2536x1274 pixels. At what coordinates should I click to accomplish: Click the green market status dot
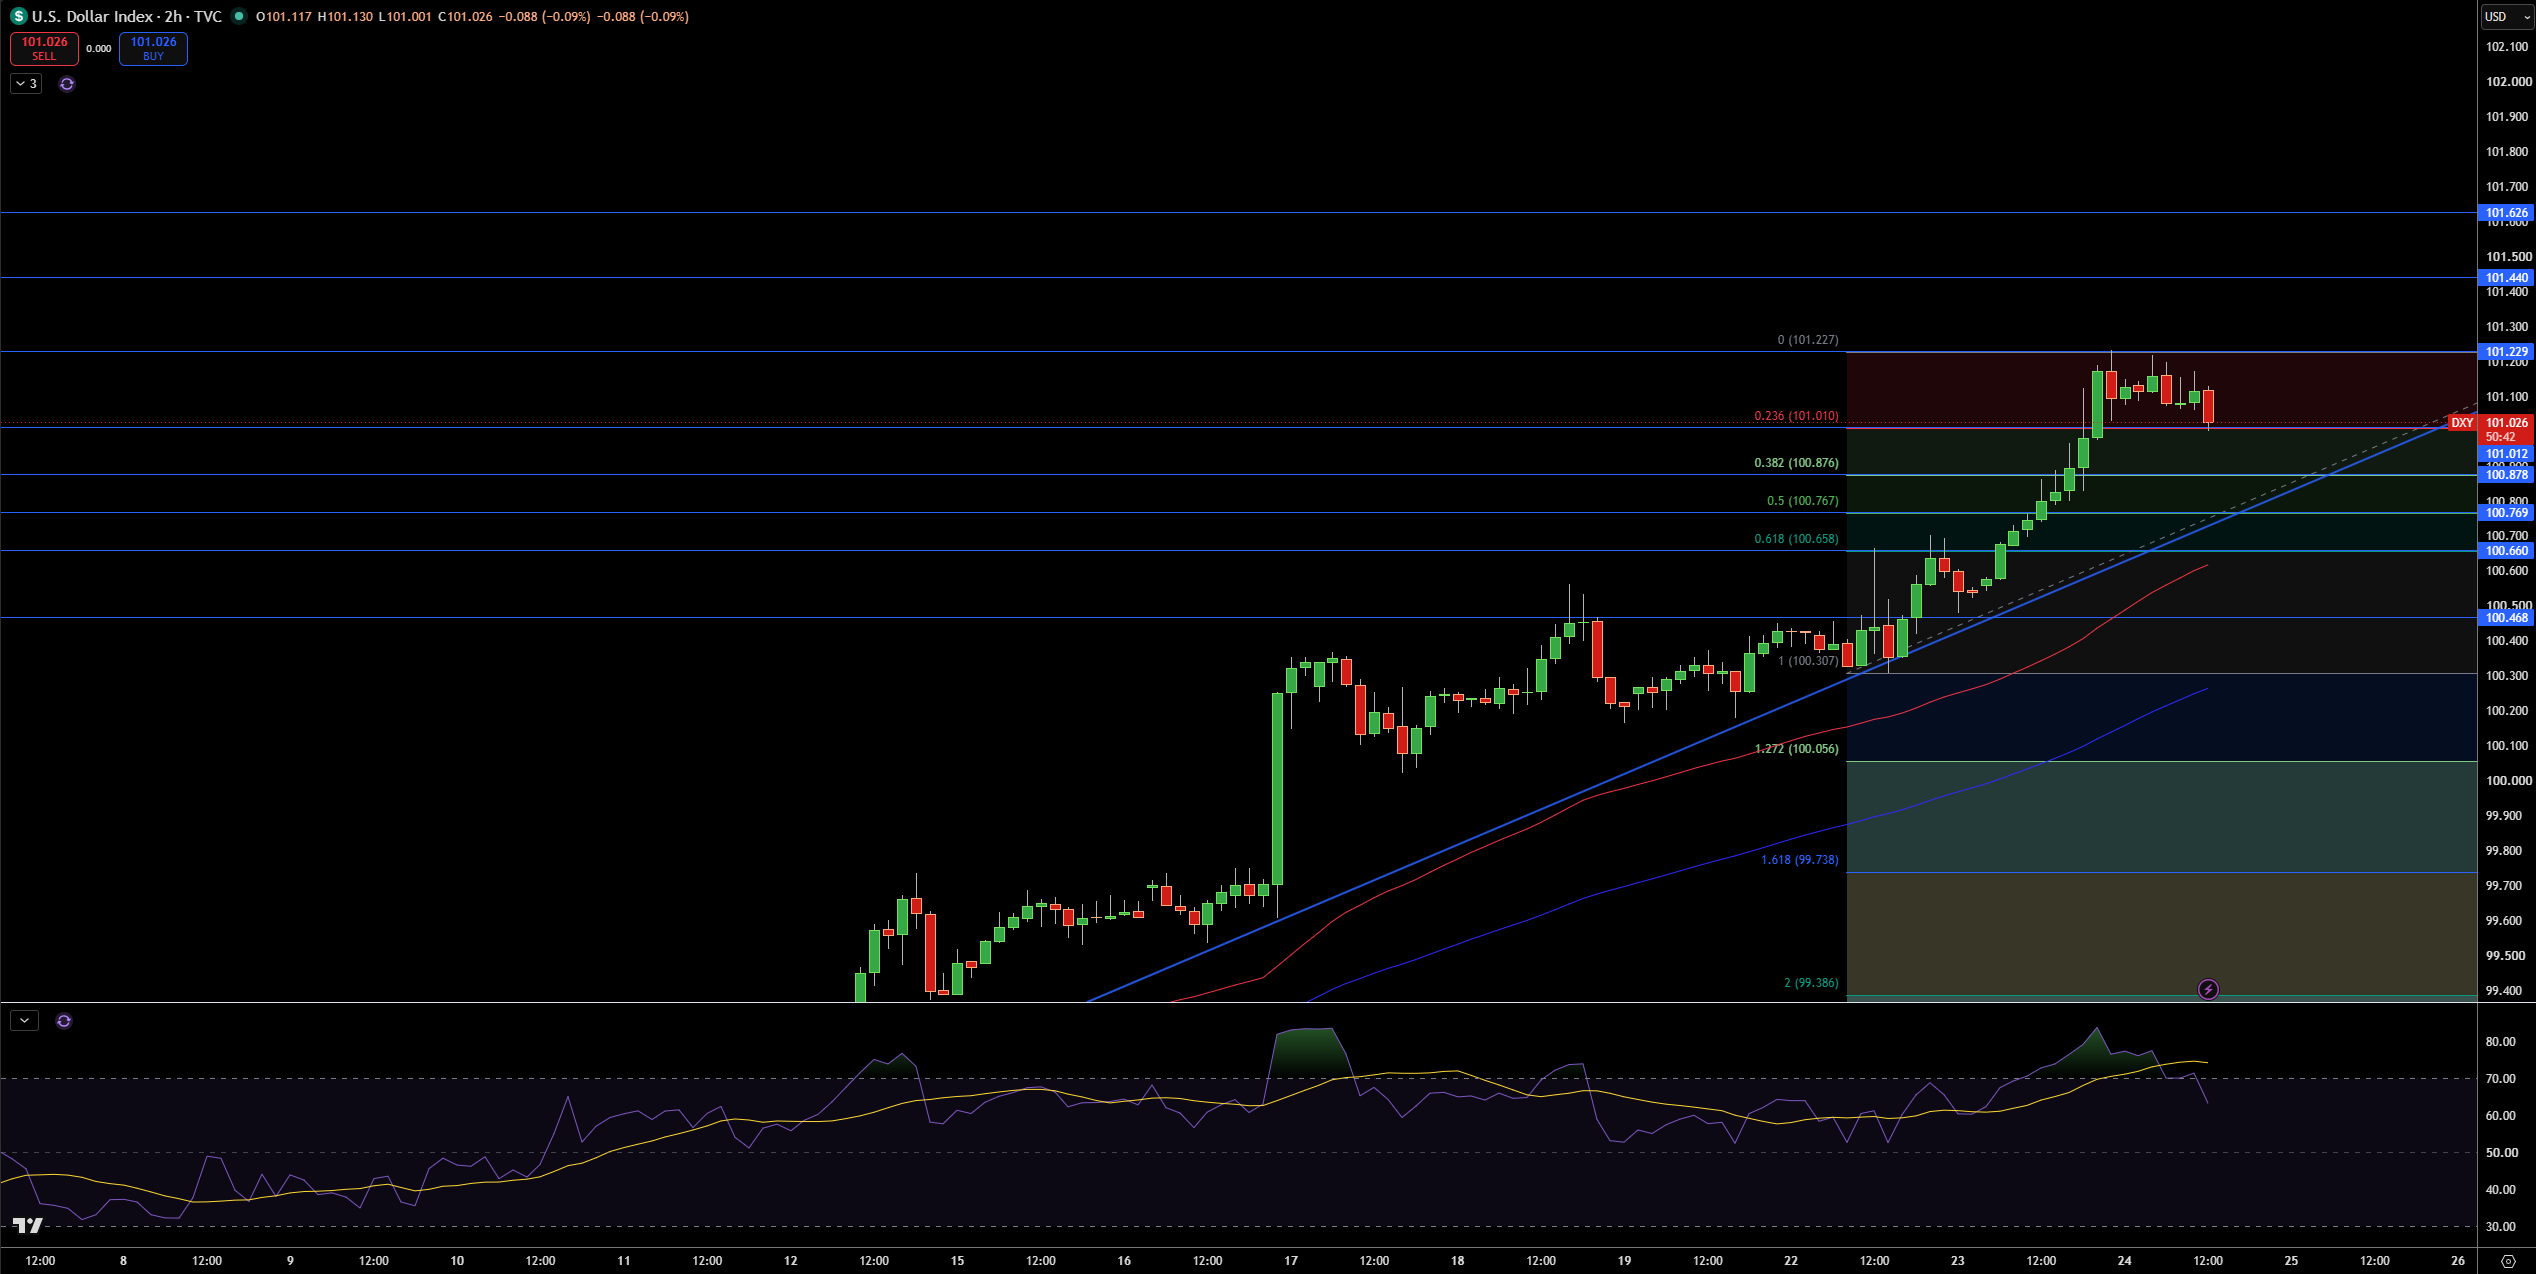pos(239,16)
